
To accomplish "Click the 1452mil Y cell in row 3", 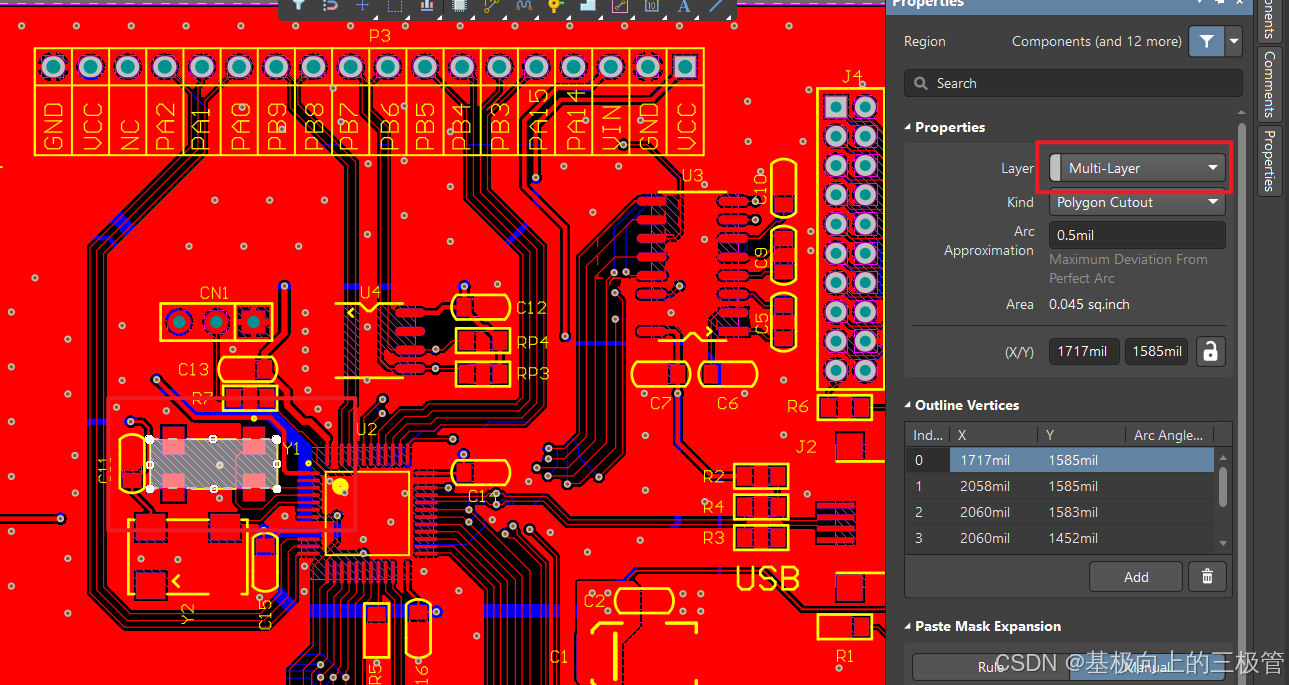I will coord(1073,538).
